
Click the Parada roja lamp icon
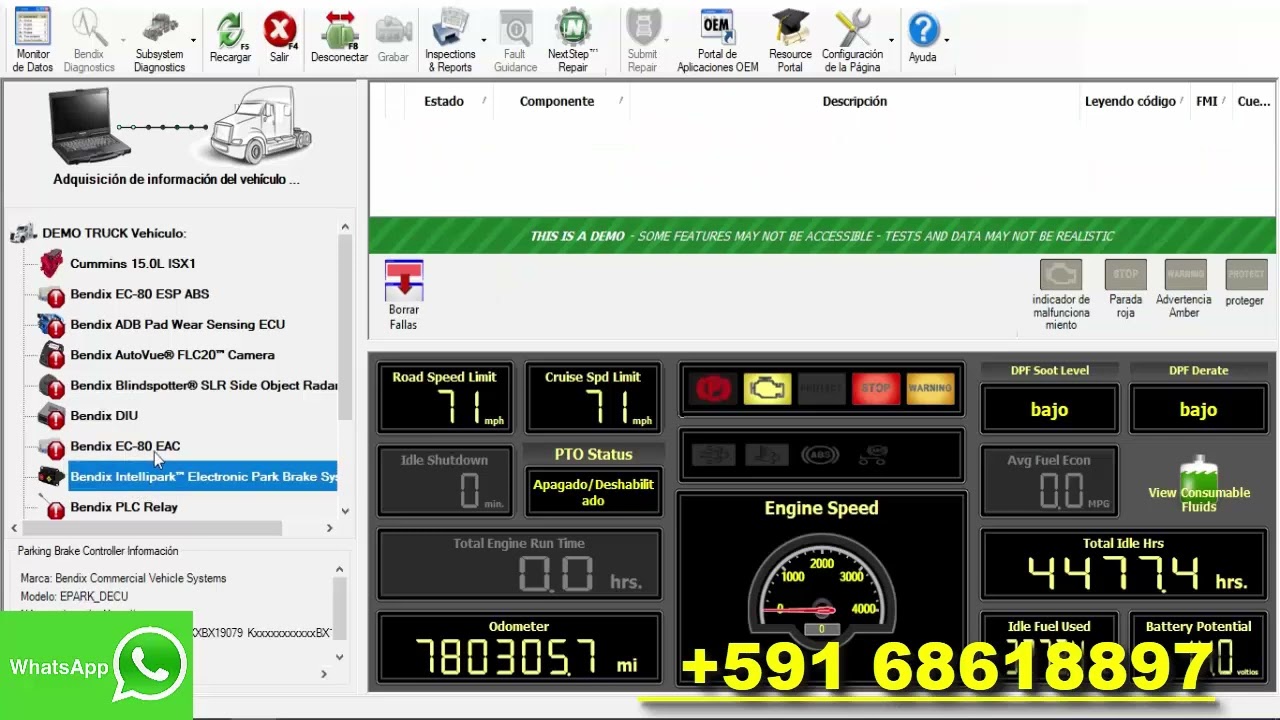(1125, 275)
